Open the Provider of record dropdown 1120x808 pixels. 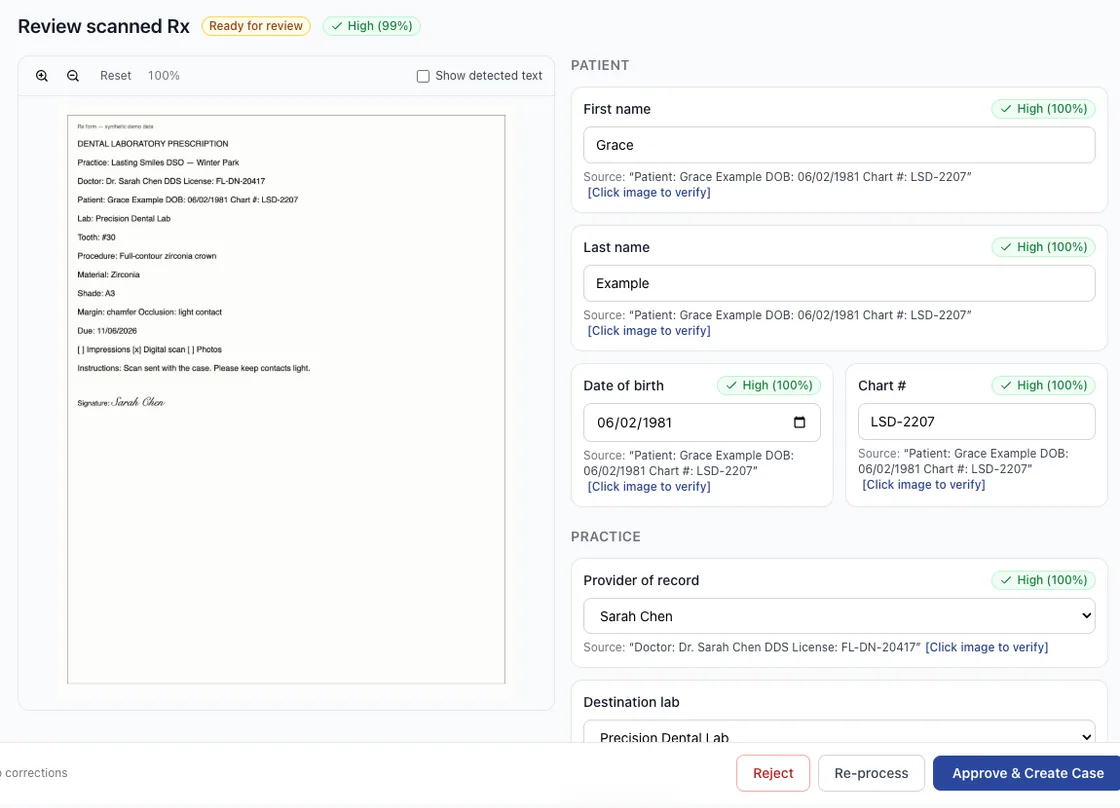pyautogui.click(x=839, y=616)
